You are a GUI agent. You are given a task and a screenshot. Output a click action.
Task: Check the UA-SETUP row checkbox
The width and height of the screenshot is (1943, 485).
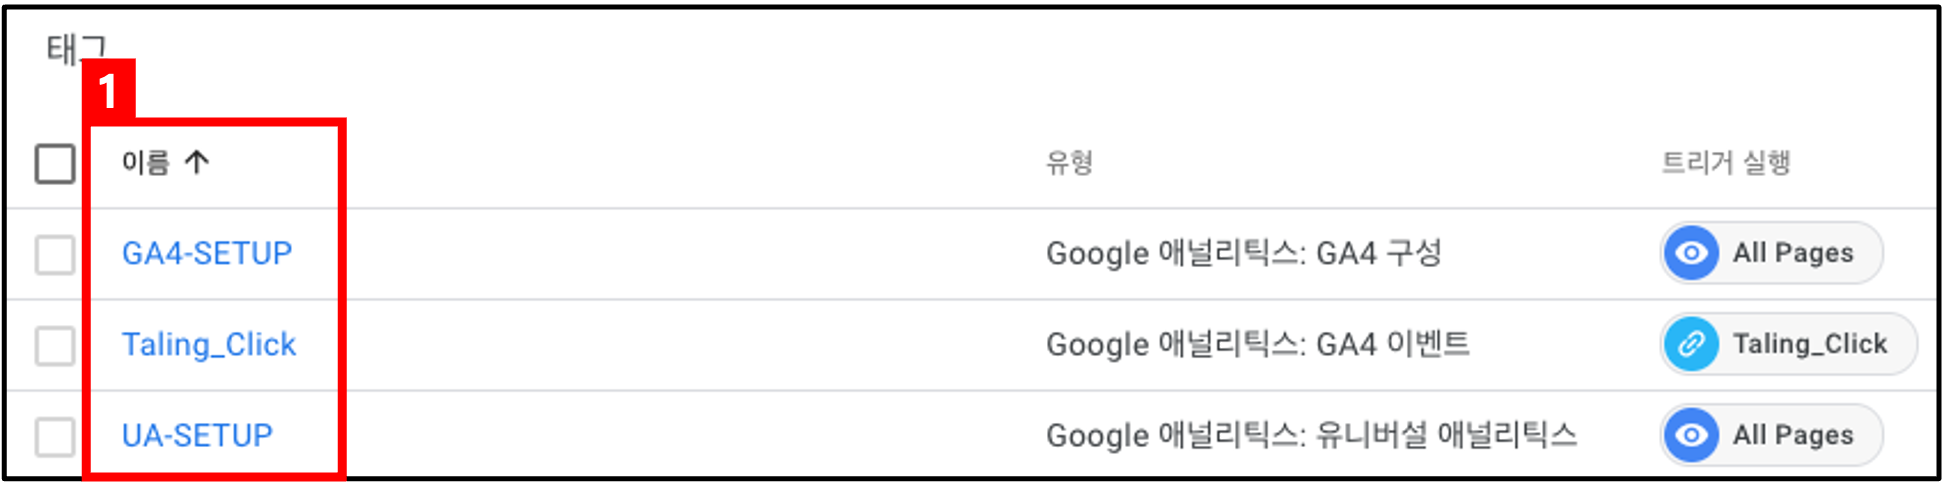[x=55, y=437]
